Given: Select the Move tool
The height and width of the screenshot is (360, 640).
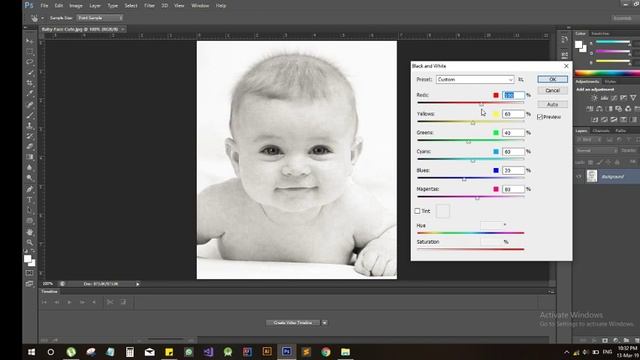Looking at the screenshot, I should tap(29, 41).
